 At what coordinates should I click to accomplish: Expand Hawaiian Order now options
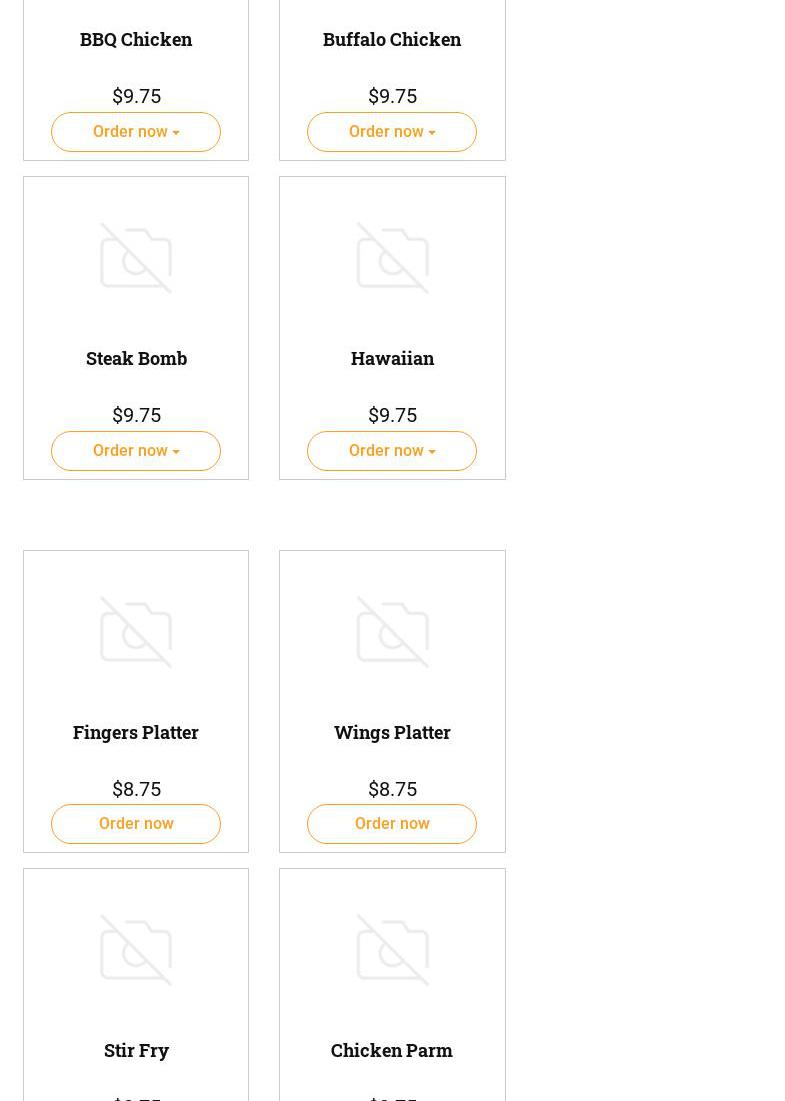pyautogui.click(x=392, y=451)
